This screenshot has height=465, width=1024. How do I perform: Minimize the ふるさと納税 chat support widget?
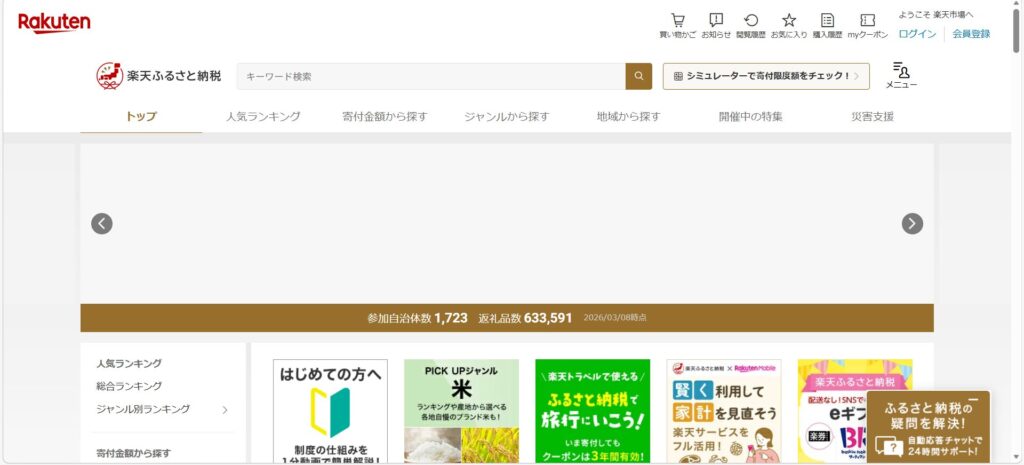973,400
